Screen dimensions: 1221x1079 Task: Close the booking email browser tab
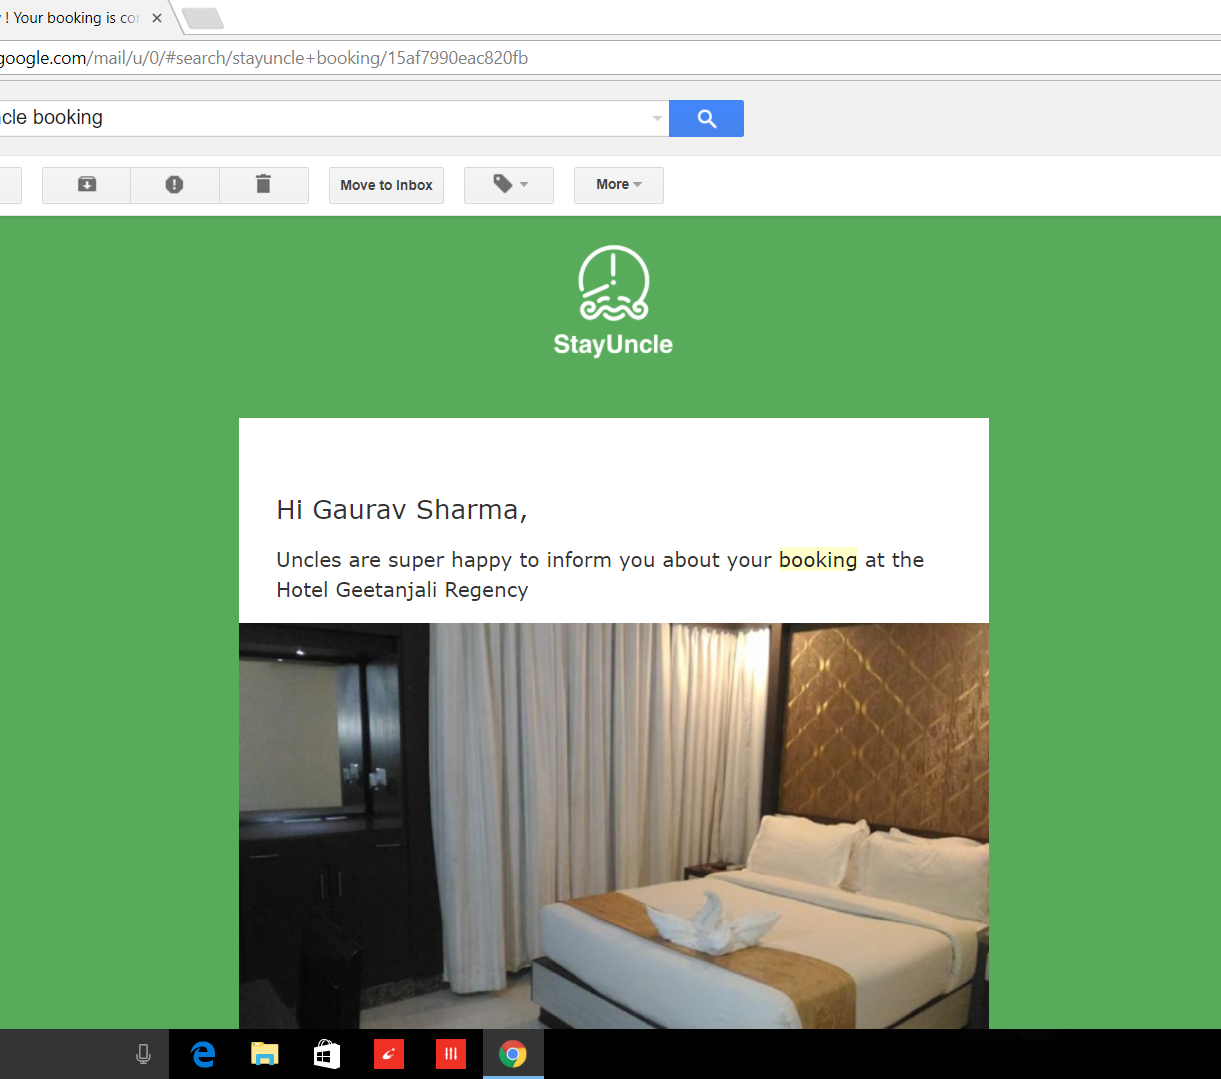(x=157, y=18)
